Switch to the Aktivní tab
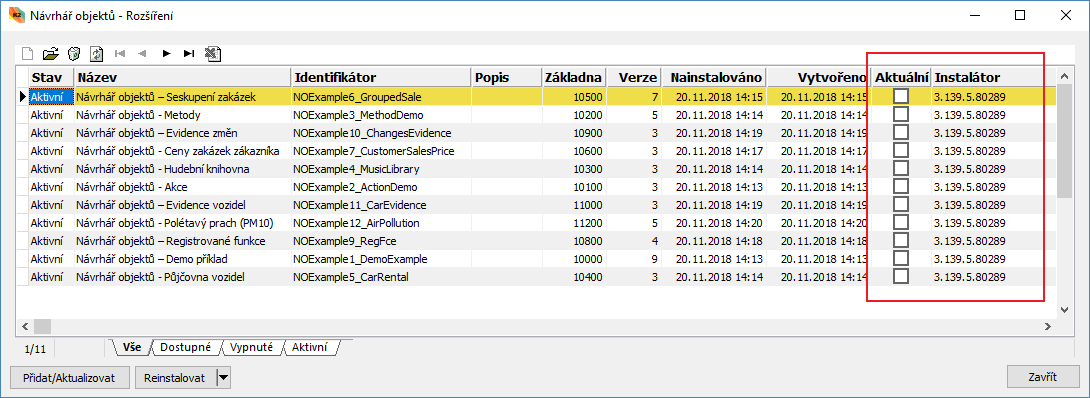Image resolution: width=1090 pixels, height=398 pixels. point(309,346)
